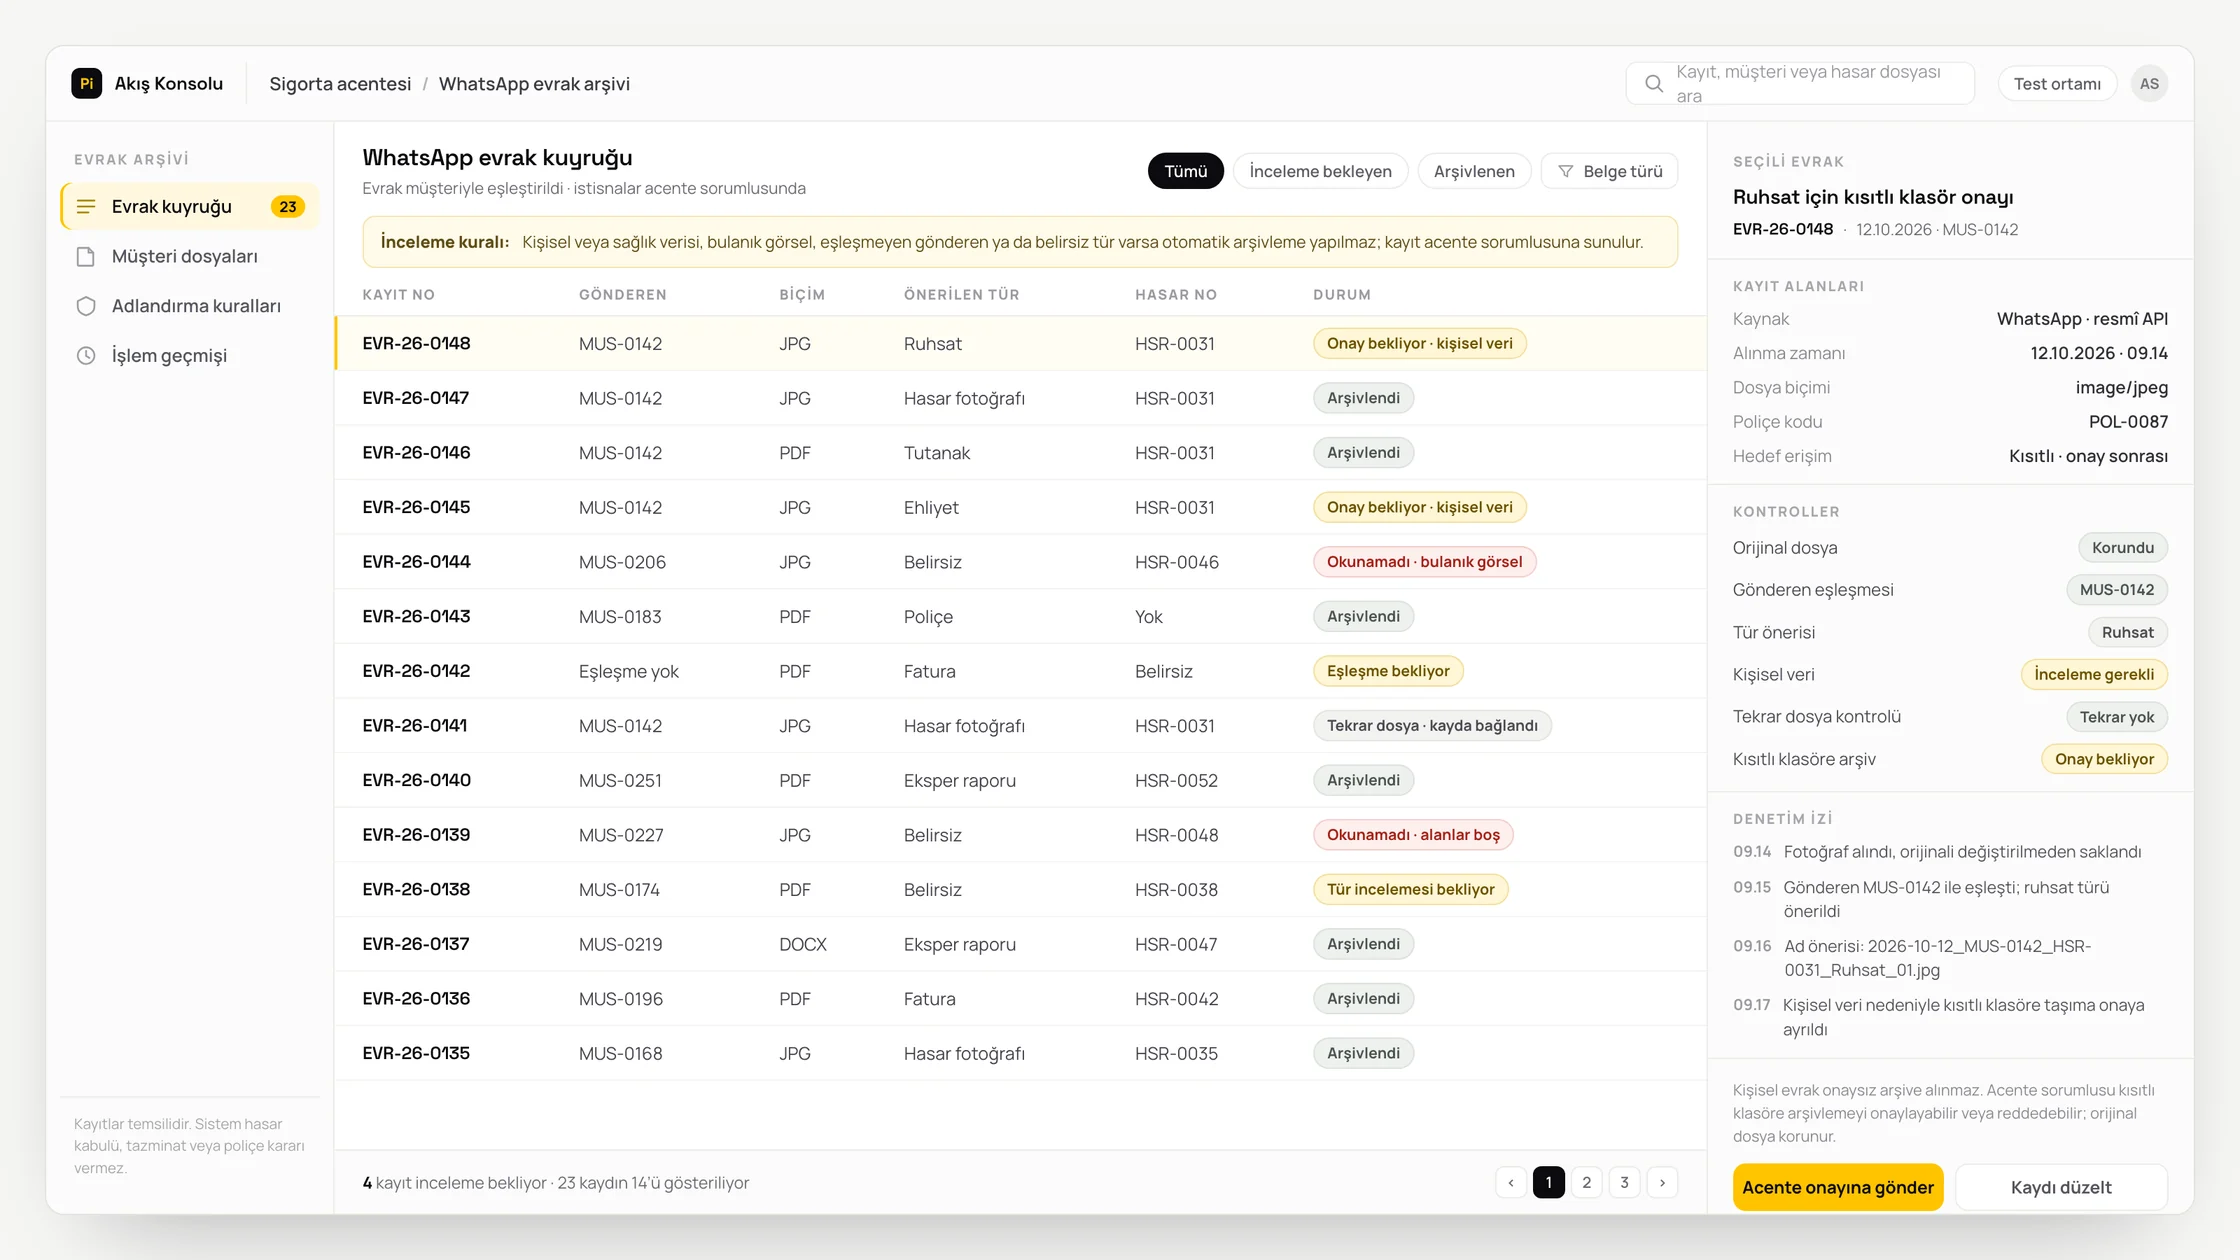The width and height of the screenshot is (2240, 1260).
Task: Select page 1 in pagination
Action: [x=1549, y=1182]
